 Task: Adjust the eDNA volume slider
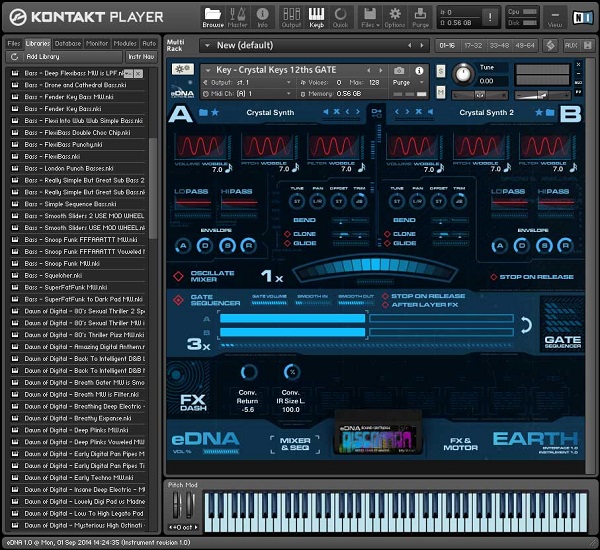click(221, 452)
